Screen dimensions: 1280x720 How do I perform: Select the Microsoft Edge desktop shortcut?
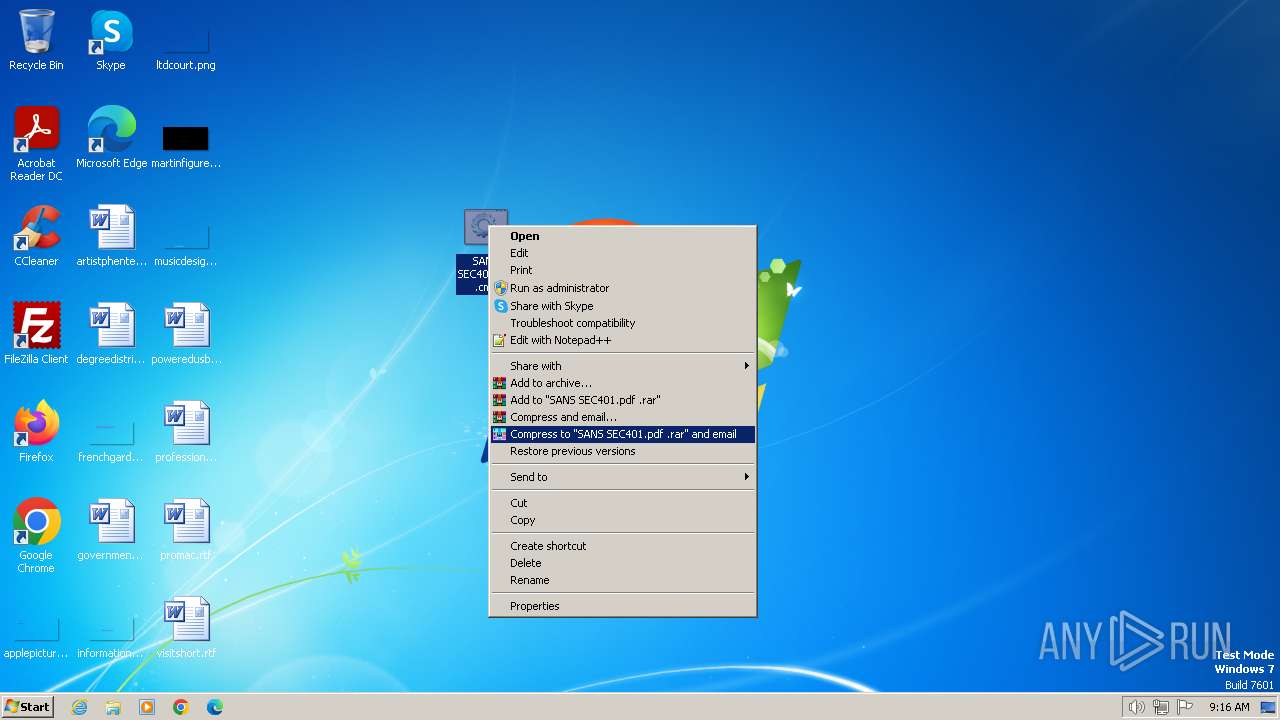[111, 138]
